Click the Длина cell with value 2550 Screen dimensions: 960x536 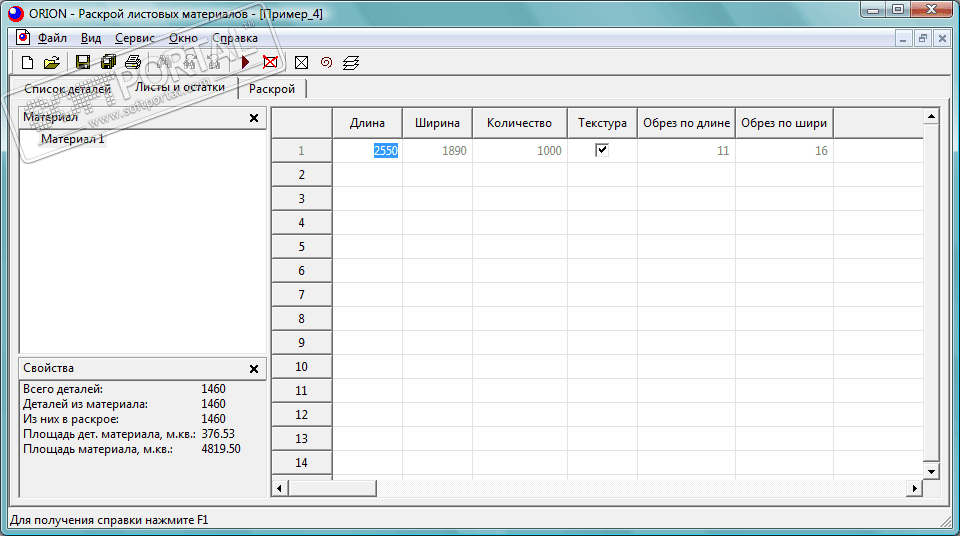[367, 151]
